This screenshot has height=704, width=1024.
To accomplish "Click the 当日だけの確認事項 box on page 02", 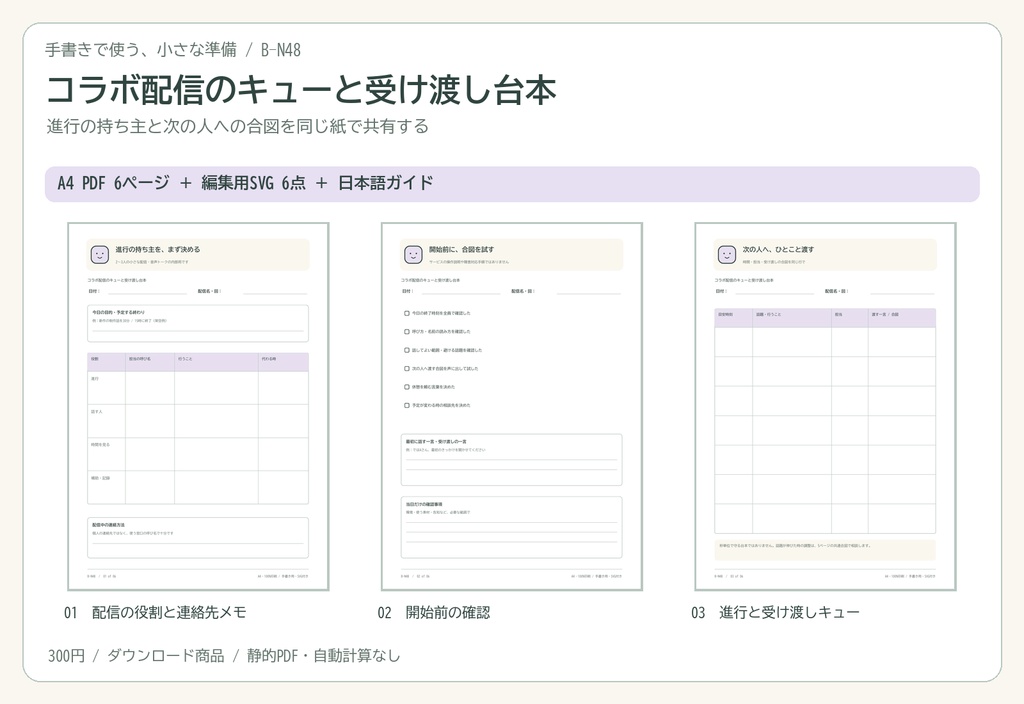I will (x=511, y=528).
